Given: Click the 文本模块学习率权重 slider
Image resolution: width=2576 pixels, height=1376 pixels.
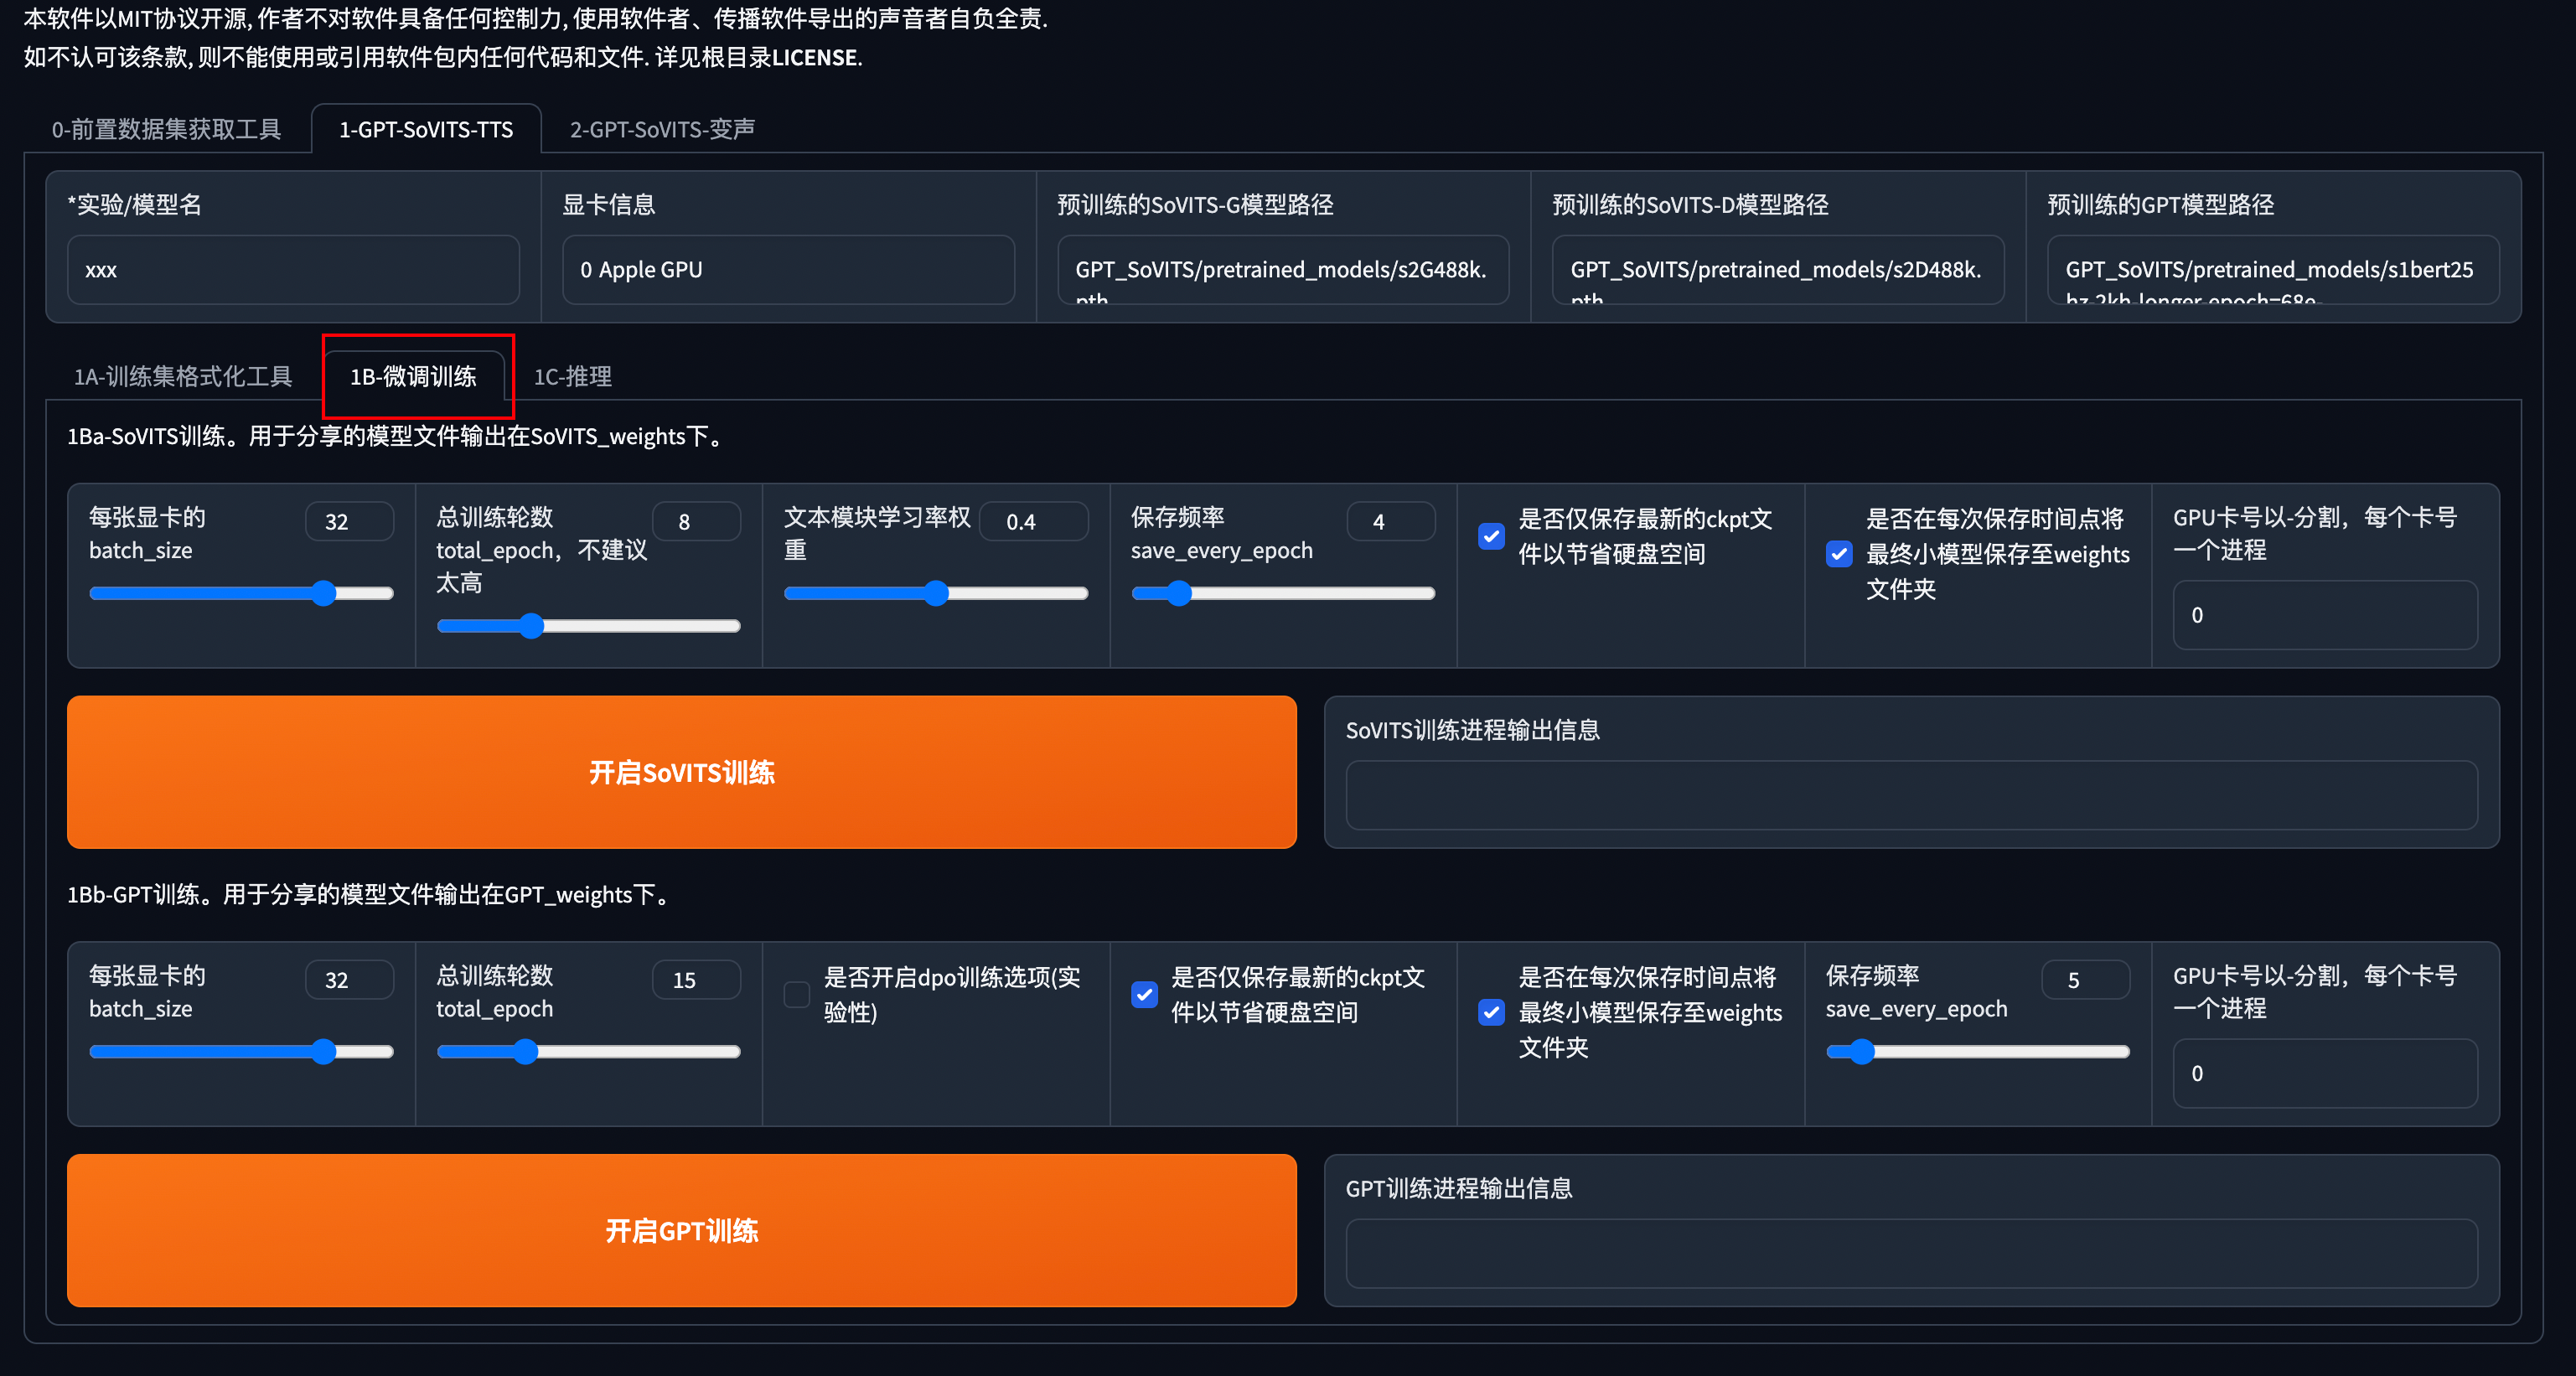Looking at the screenshot, I should (935, 593).
